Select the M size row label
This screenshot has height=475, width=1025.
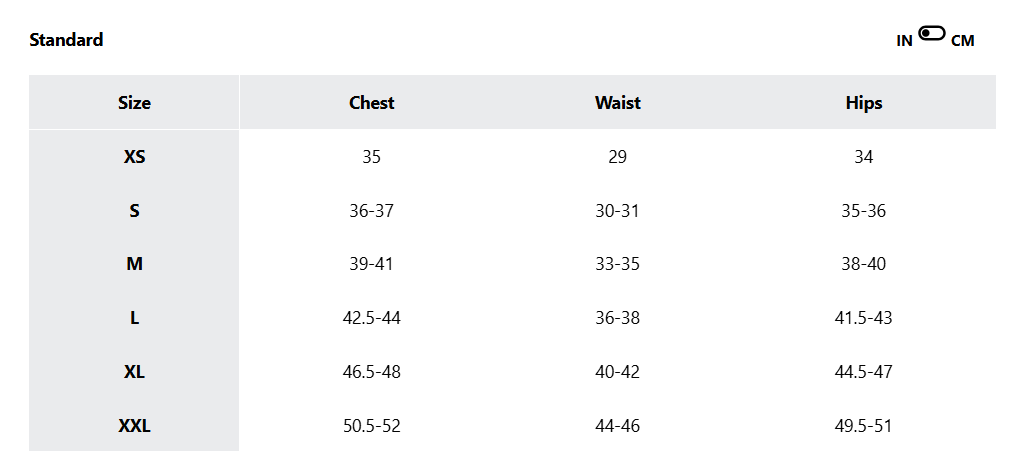[x=134, y=264]
